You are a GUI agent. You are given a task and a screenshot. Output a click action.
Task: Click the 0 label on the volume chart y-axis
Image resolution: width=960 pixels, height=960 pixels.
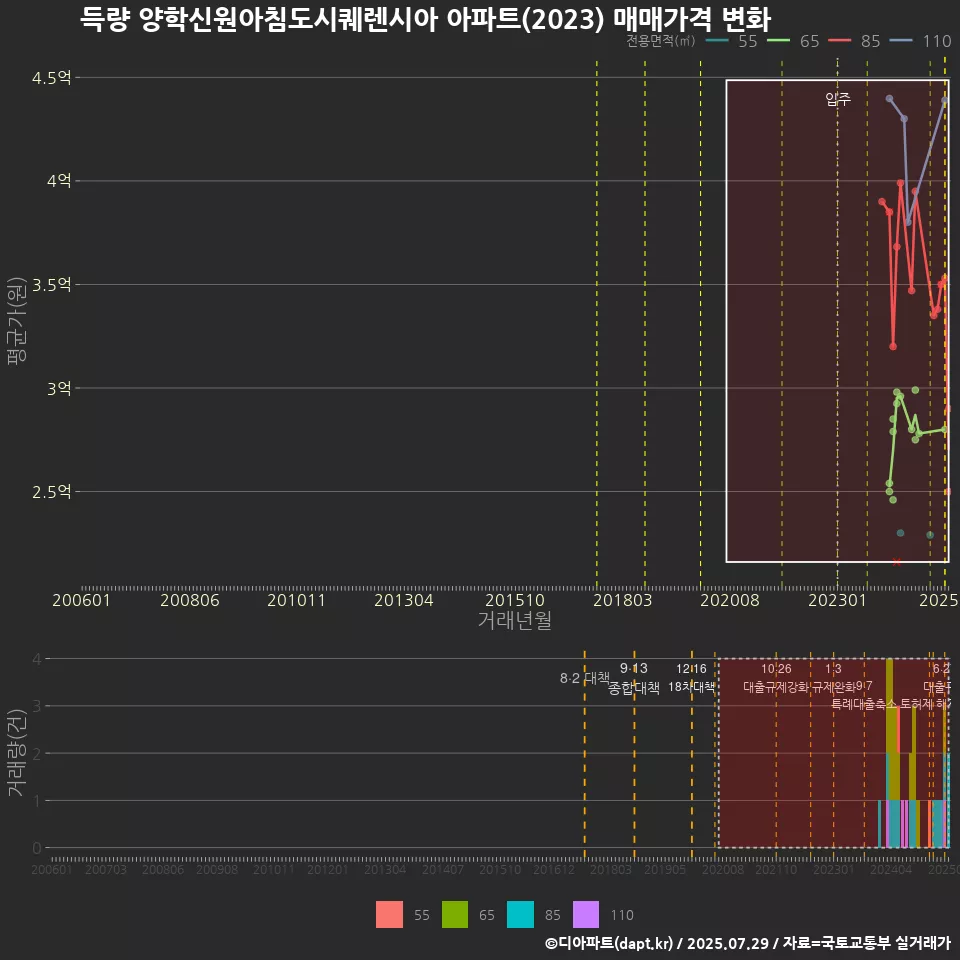click(x=37, y=848)
